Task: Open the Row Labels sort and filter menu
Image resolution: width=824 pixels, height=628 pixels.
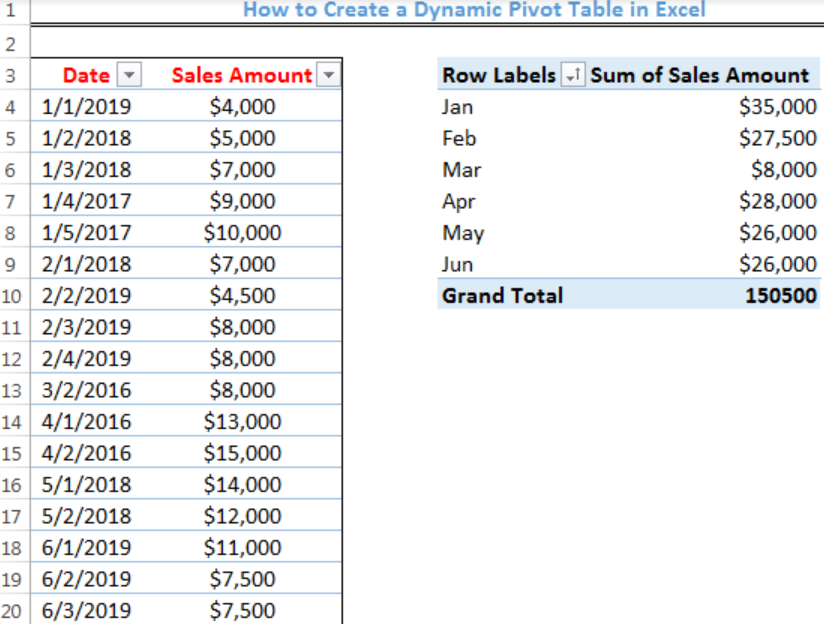Action: point(571,74)
